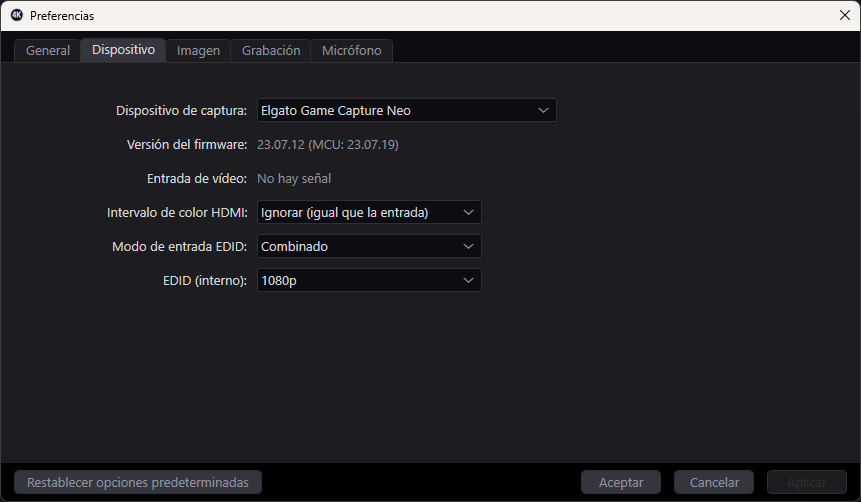The width and height of the screenshot is (861, 502).
Task: Click Restablecer opciones predeterminadas button
Action: pos(138,482)
